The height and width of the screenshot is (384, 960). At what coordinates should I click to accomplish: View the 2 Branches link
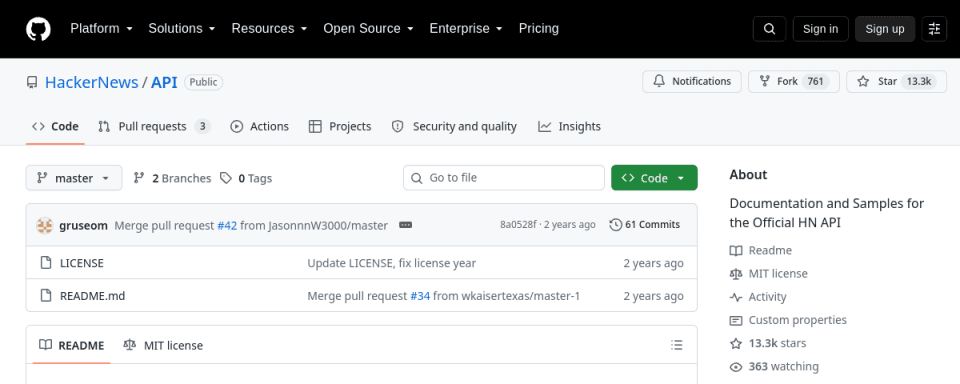(x=172, y=178)
